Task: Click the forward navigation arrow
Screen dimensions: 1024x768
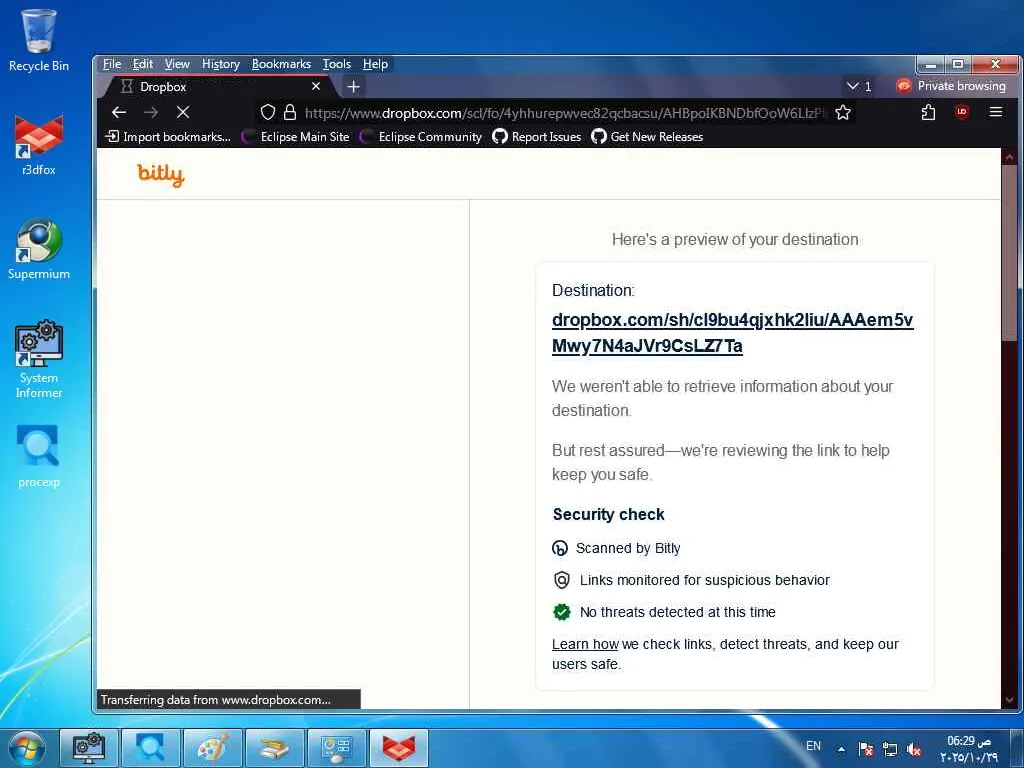Action: tap(151, 112)
